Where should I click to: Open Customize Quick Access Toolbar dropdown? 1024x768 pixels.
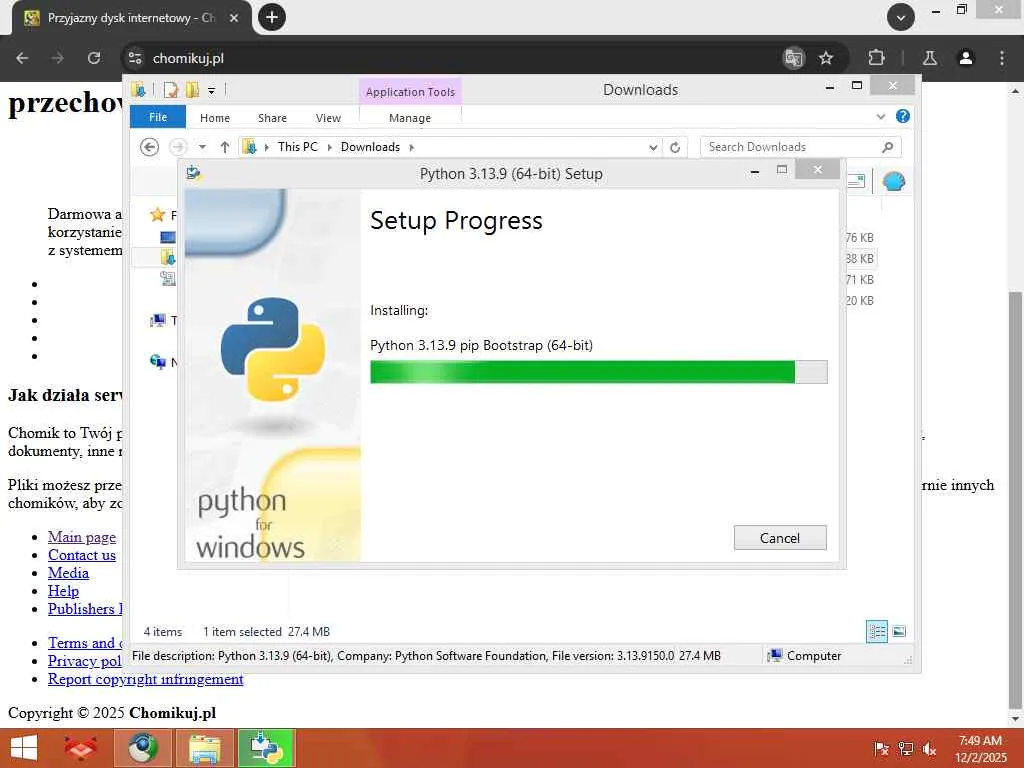tap(212, 90)
